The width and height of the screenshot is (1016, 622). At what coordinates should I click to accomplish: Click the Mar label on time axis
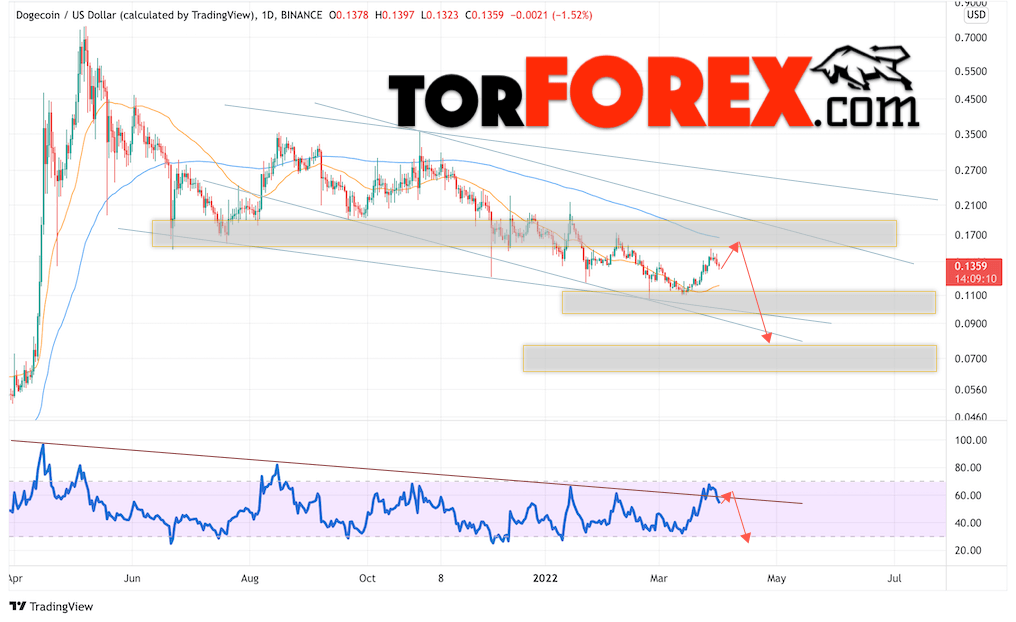tap(658, 578)
